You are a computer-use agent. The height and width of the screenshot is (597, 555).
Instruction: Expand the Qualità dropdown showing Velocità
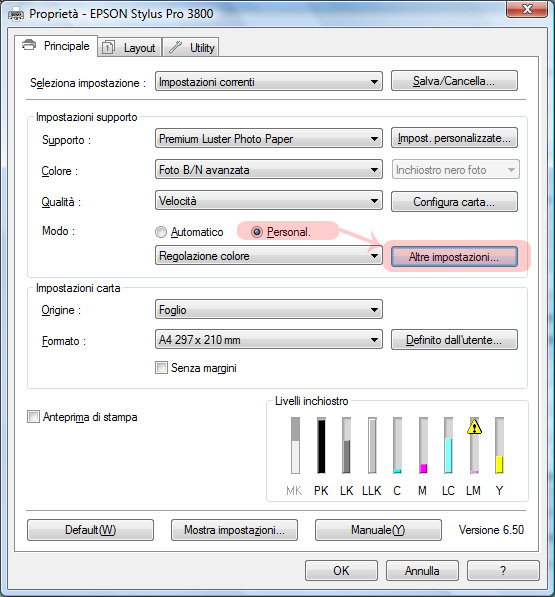click(269, 200)
